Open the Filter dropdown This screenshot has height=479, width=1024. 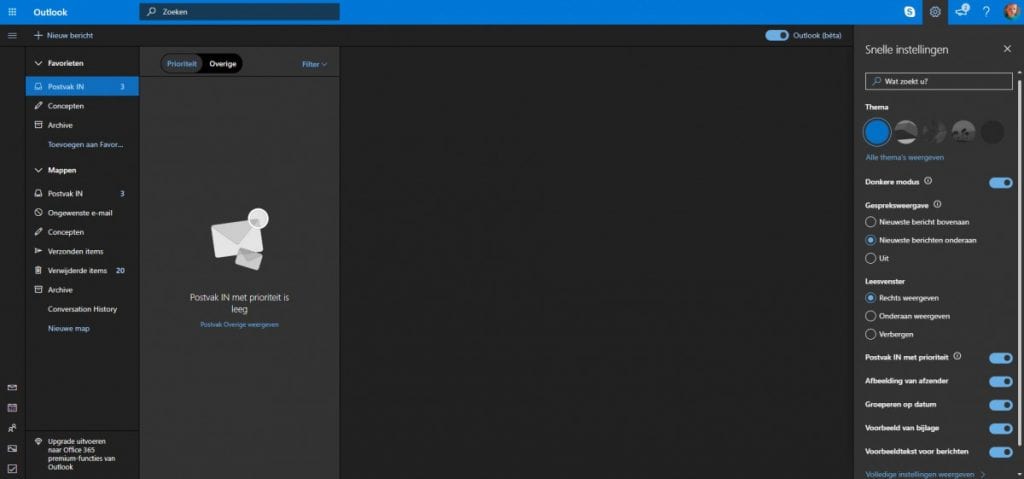[314, 64]
